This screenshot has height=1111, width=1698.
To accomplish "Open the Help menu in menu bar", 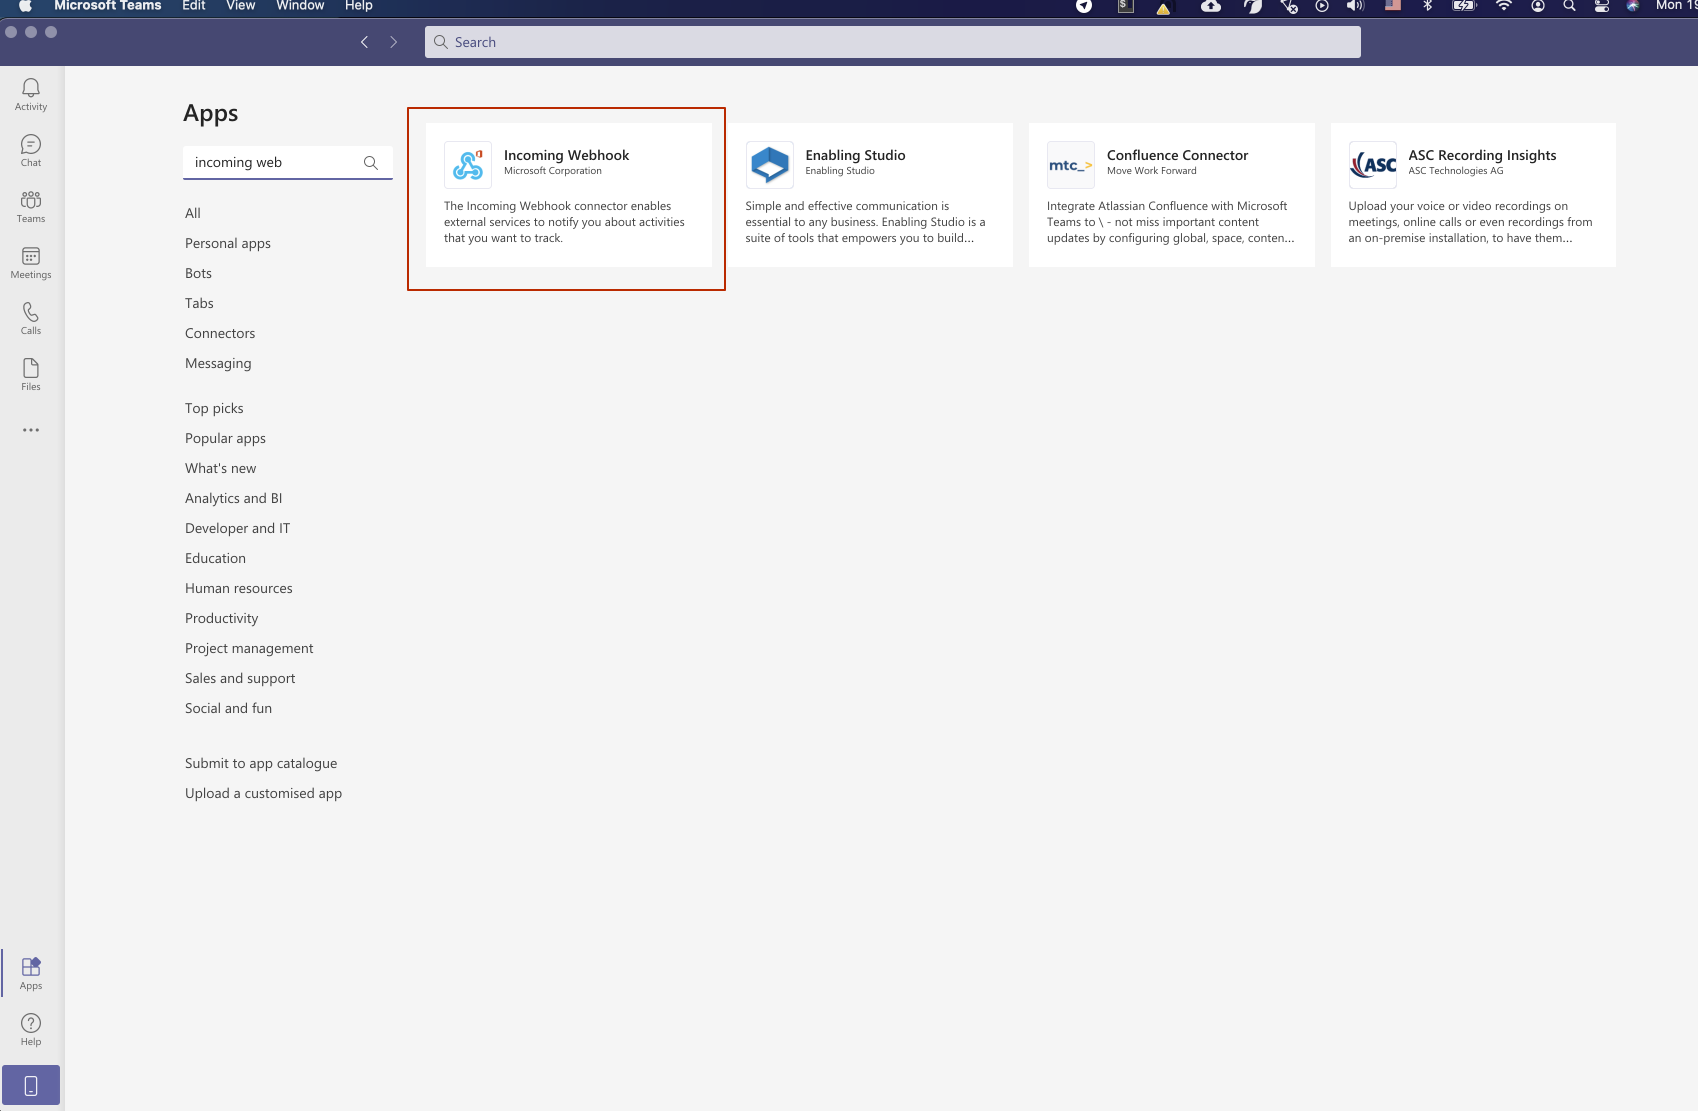I will pos(358,6).
